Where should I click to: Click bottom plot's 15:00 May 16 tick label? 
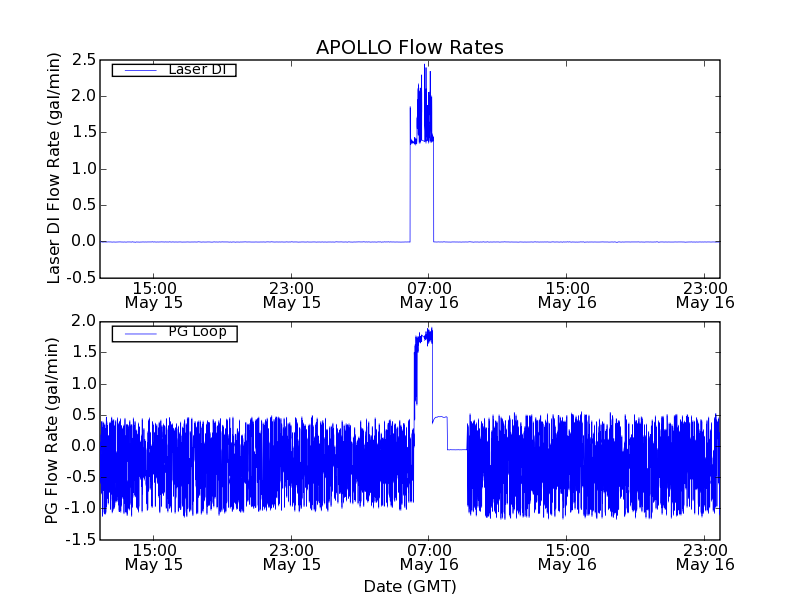point(567,556)
